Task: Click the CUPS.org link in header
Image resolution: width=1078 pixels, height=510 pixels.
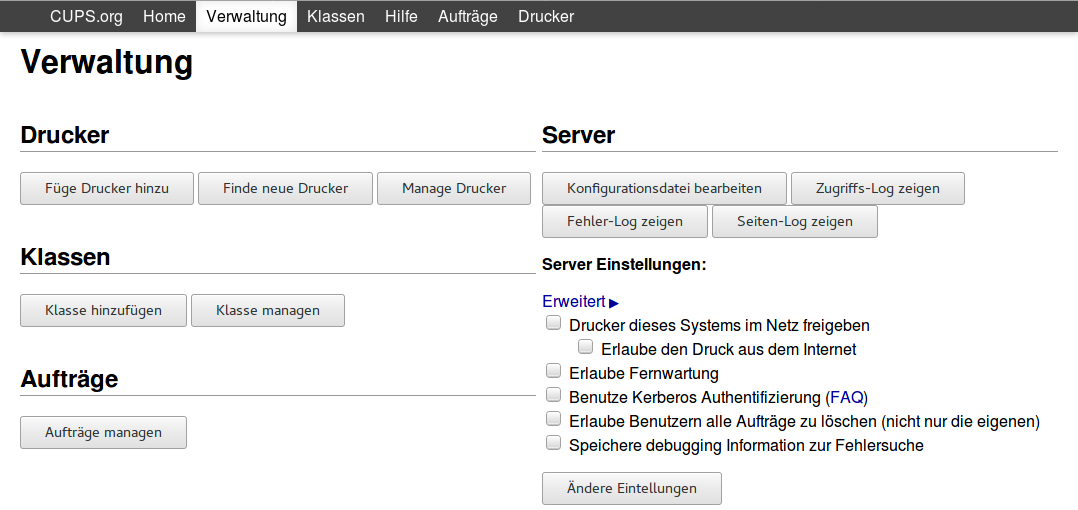Action: pyautogui.click(x=86, y=16)
